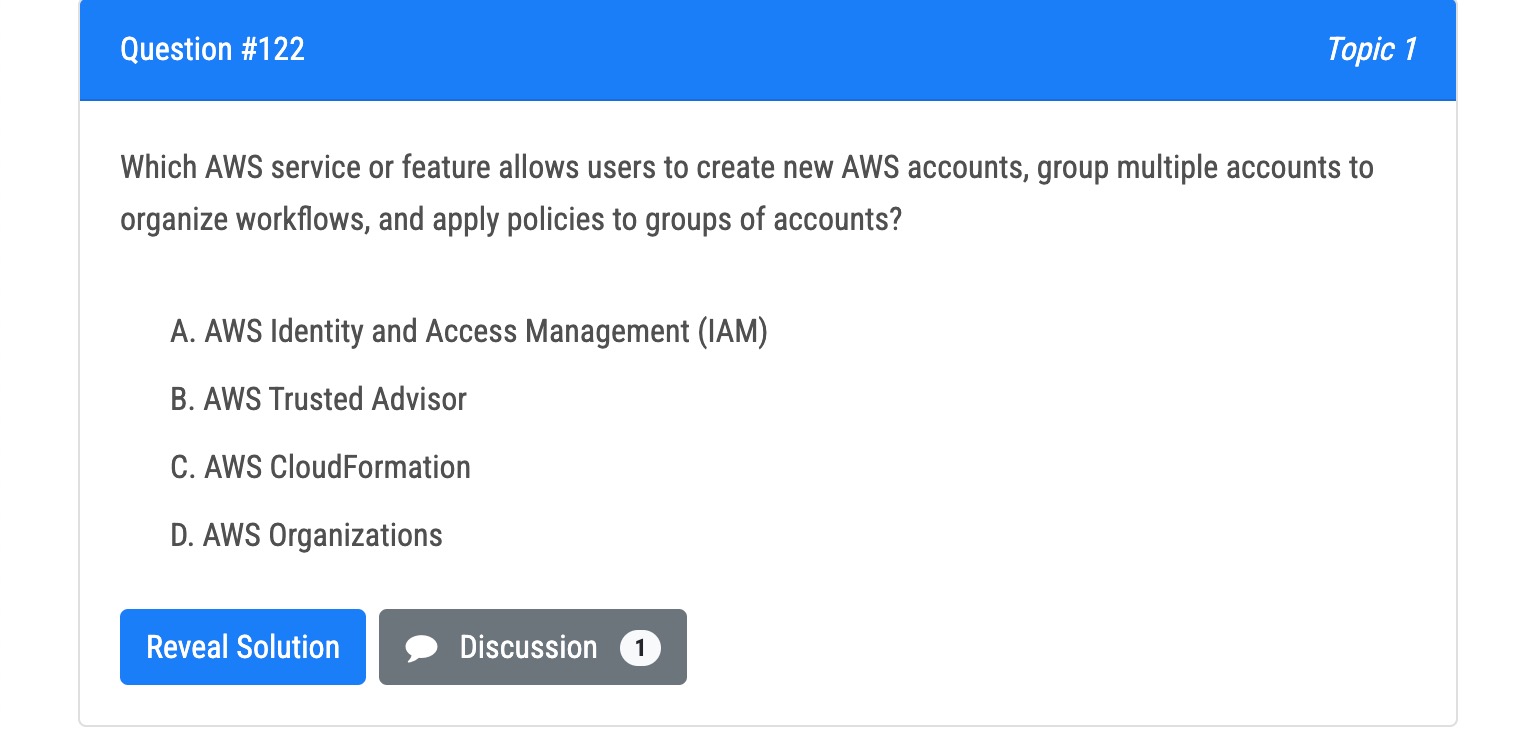This screenshot has height=736, width=1534.
Task: Click the Question #122 header title
Action: pos(212,49)
